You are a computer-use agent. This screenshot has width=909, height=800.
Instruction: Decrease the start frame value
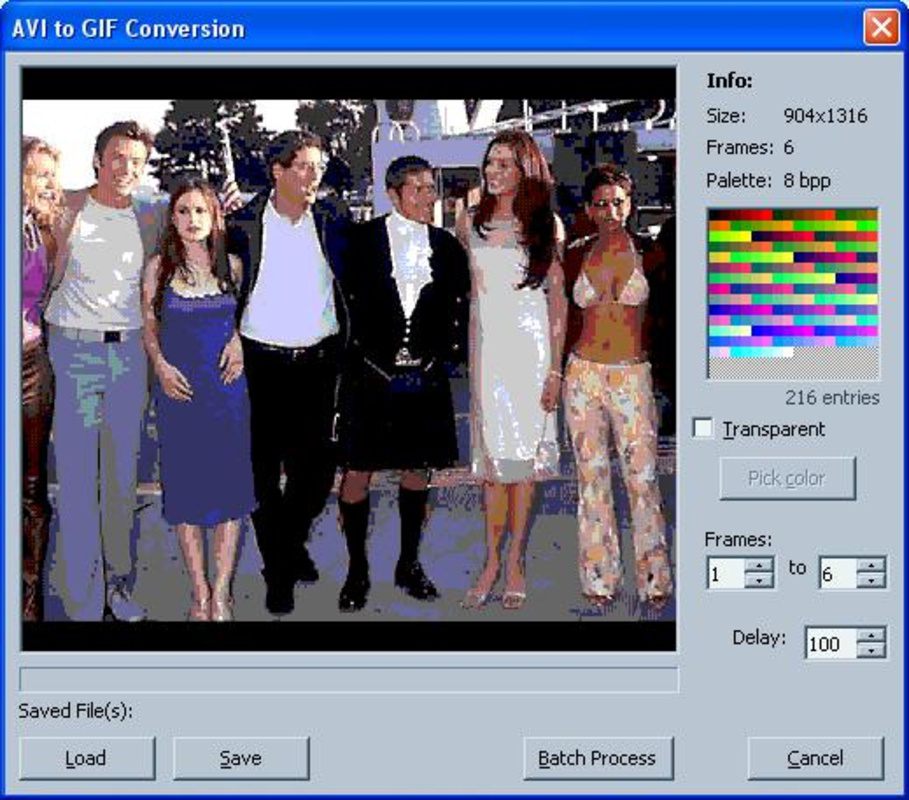pyautogui.click(x=759, y=580)
